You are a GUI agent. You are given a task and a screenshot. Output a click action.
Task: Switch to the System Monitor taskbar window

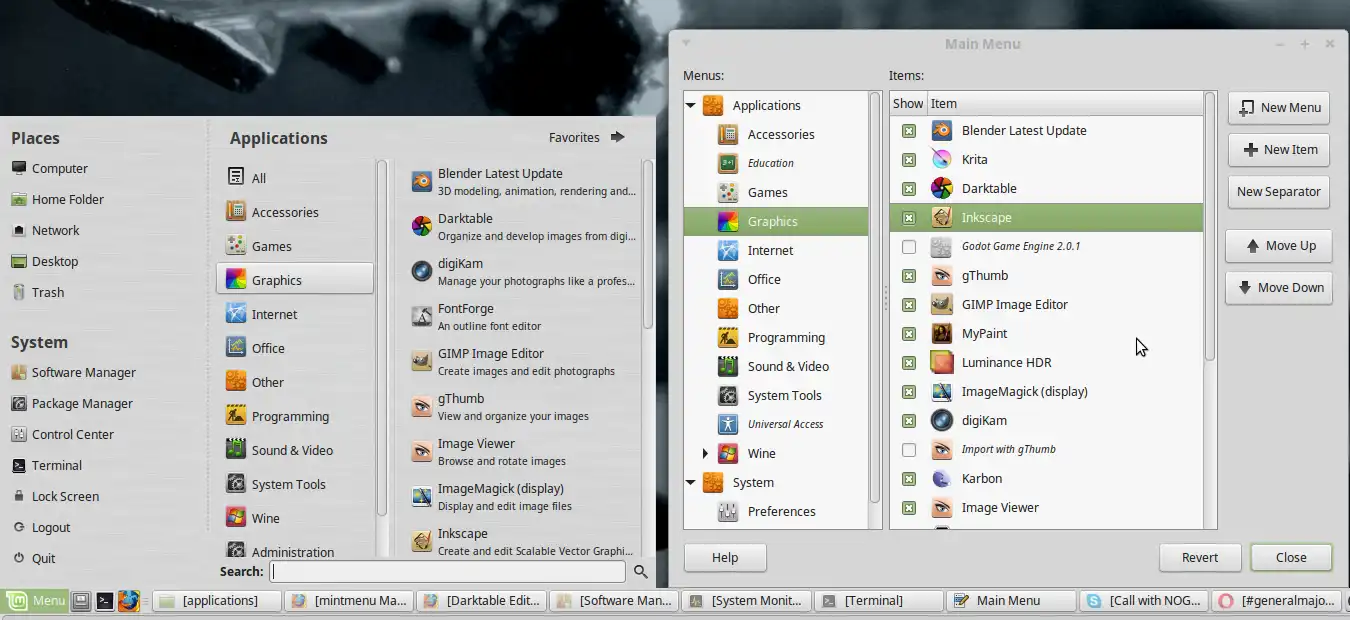747,601
